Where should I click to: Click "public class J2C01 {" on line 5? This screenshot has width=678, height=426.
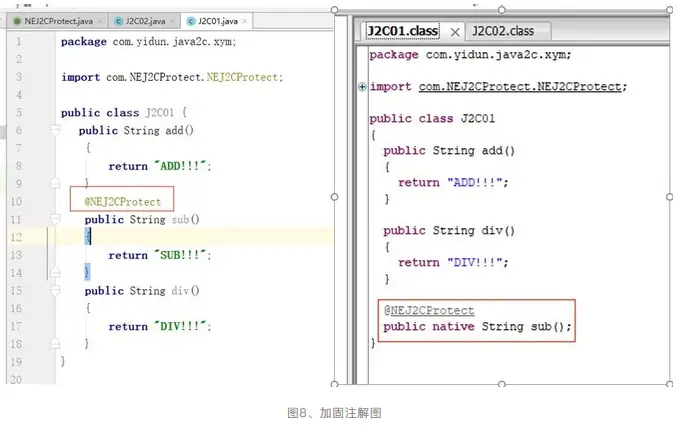(124, 112)
